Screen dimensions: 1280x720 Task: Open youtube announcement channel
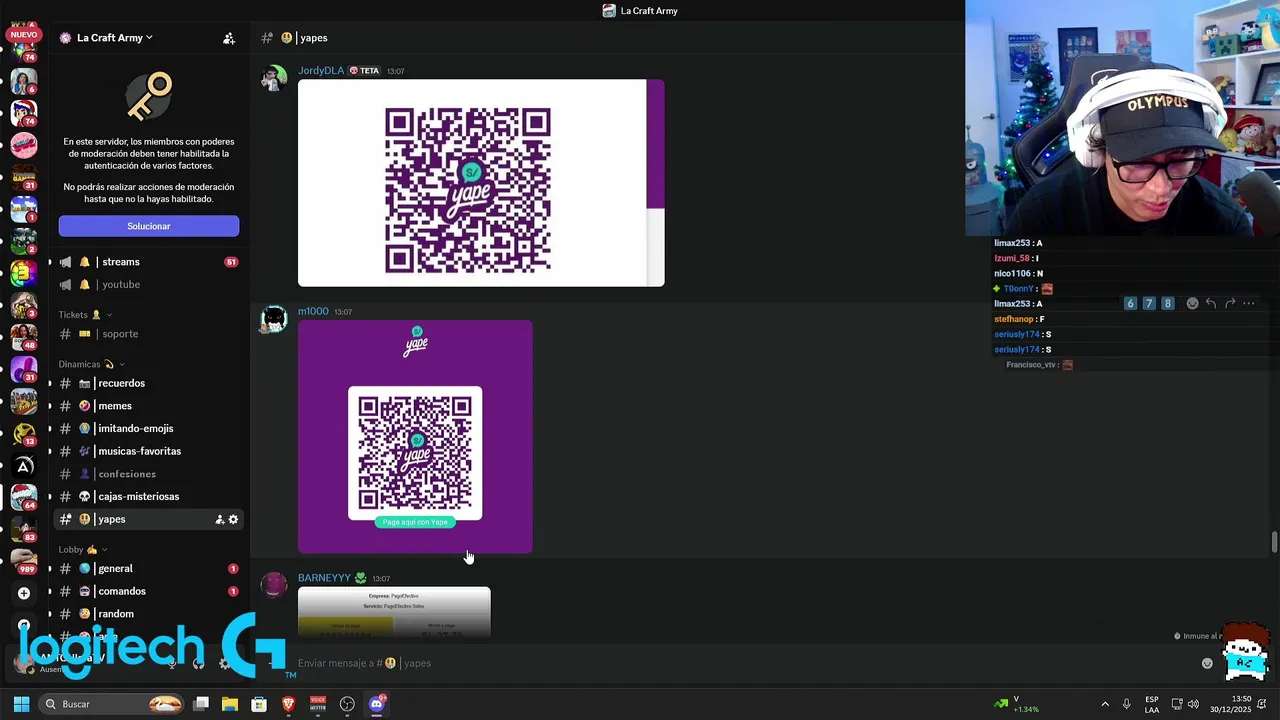tap(147, 284)
